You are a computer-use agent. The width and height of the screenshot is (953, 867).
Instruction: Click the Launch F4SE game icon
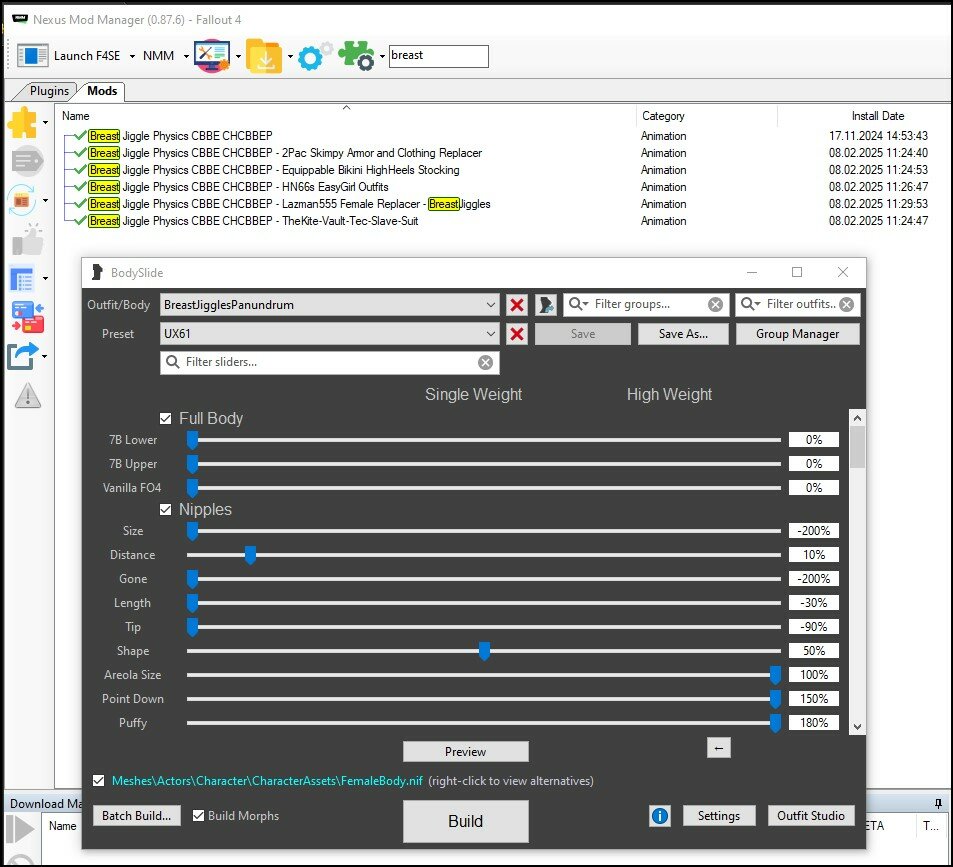tap(32, 55)
